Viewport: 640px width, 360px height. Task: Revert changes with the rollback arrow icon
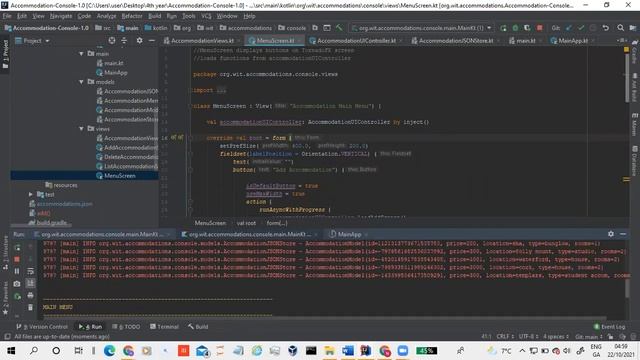tap(606, 28)
